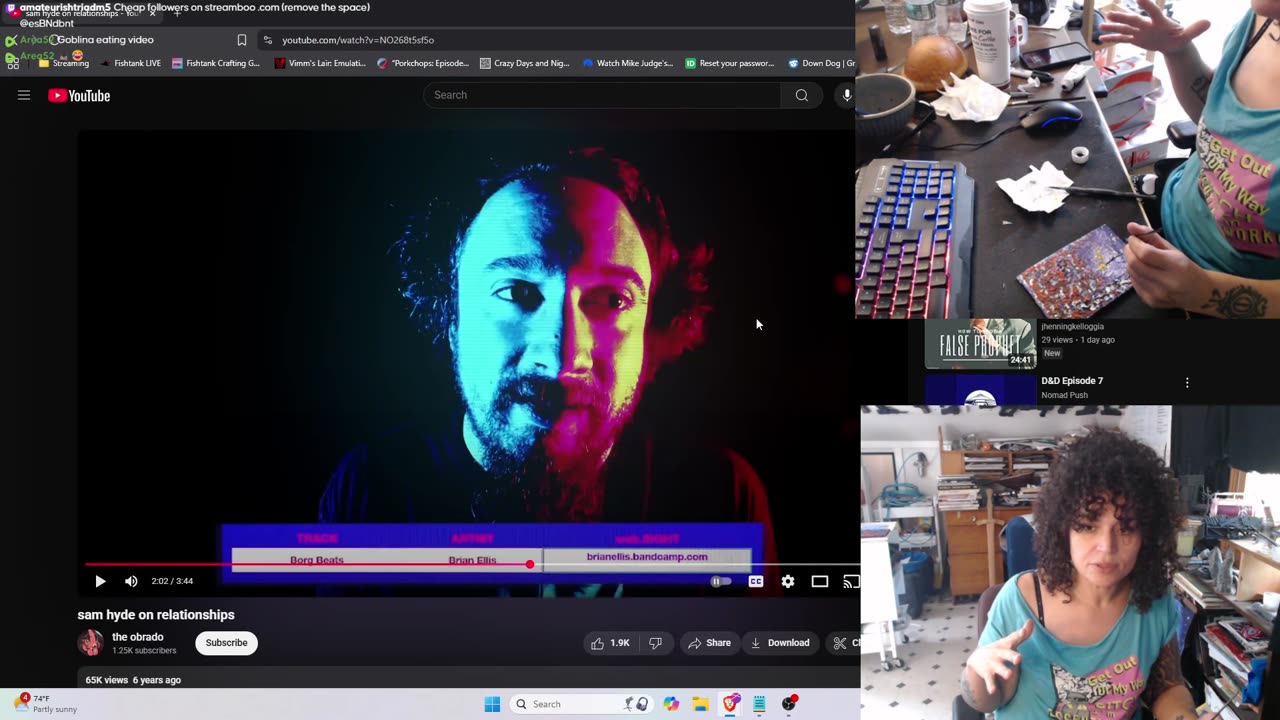
Task: Open File Explorer from the taskbar
Action: pyautogui.click(x=700, y=704)
